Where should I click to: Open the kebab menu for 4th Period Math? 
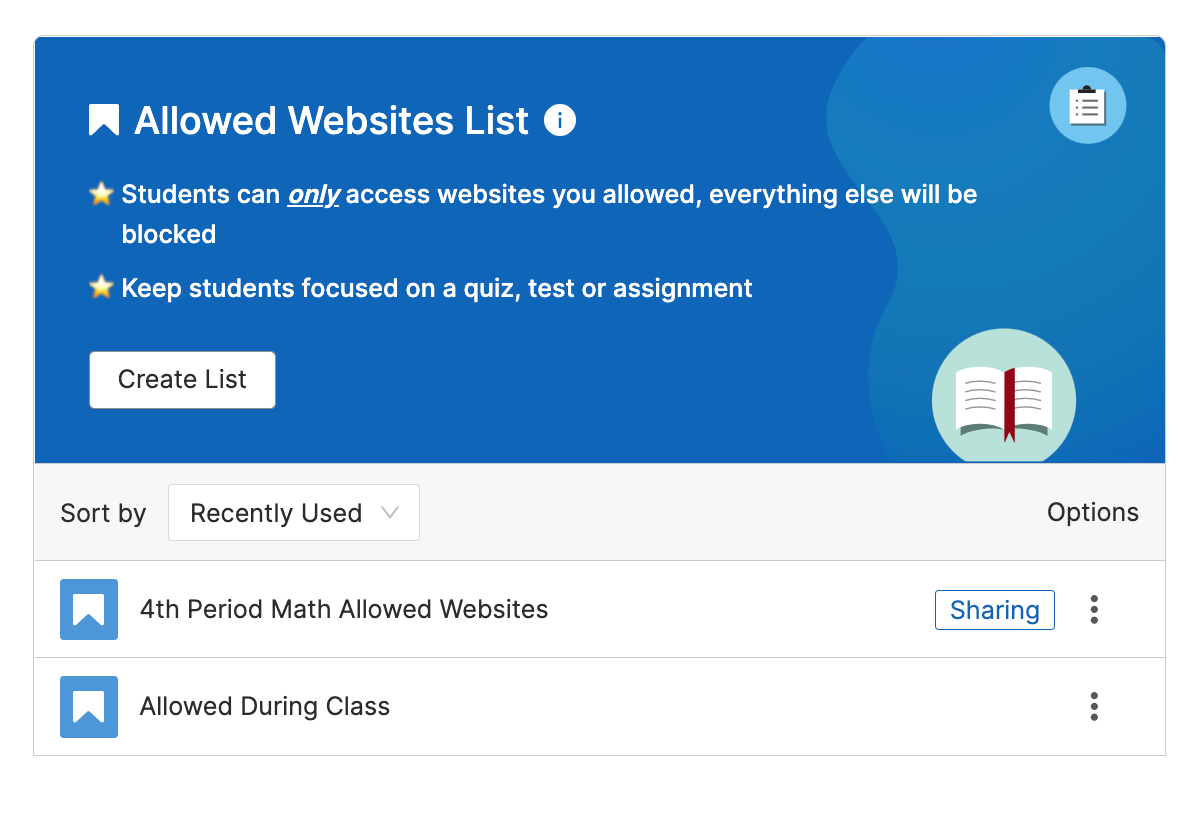pos(1094,609)
